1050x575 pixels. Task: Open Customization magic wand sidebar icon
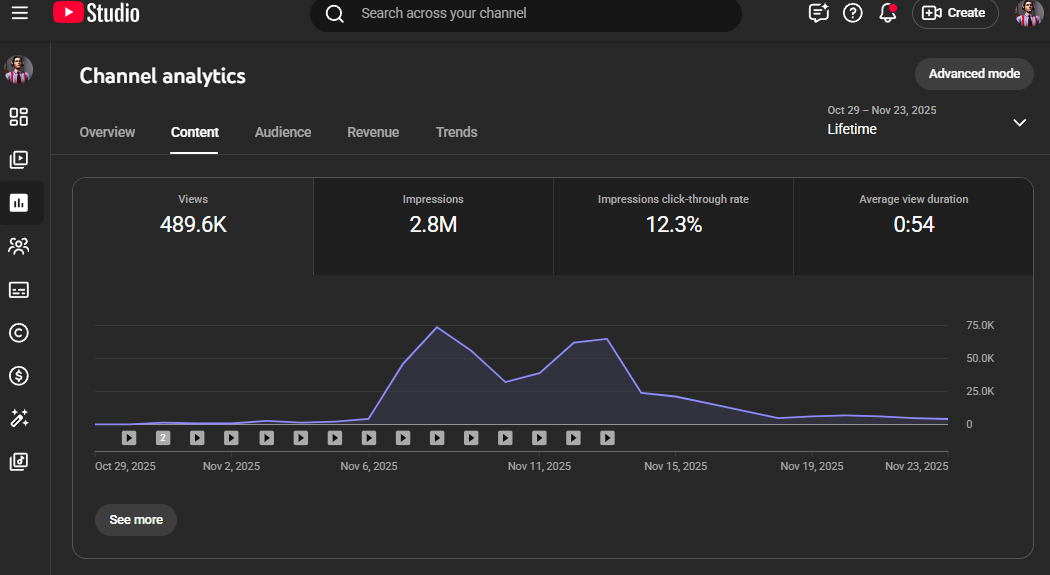pos(19,419)
